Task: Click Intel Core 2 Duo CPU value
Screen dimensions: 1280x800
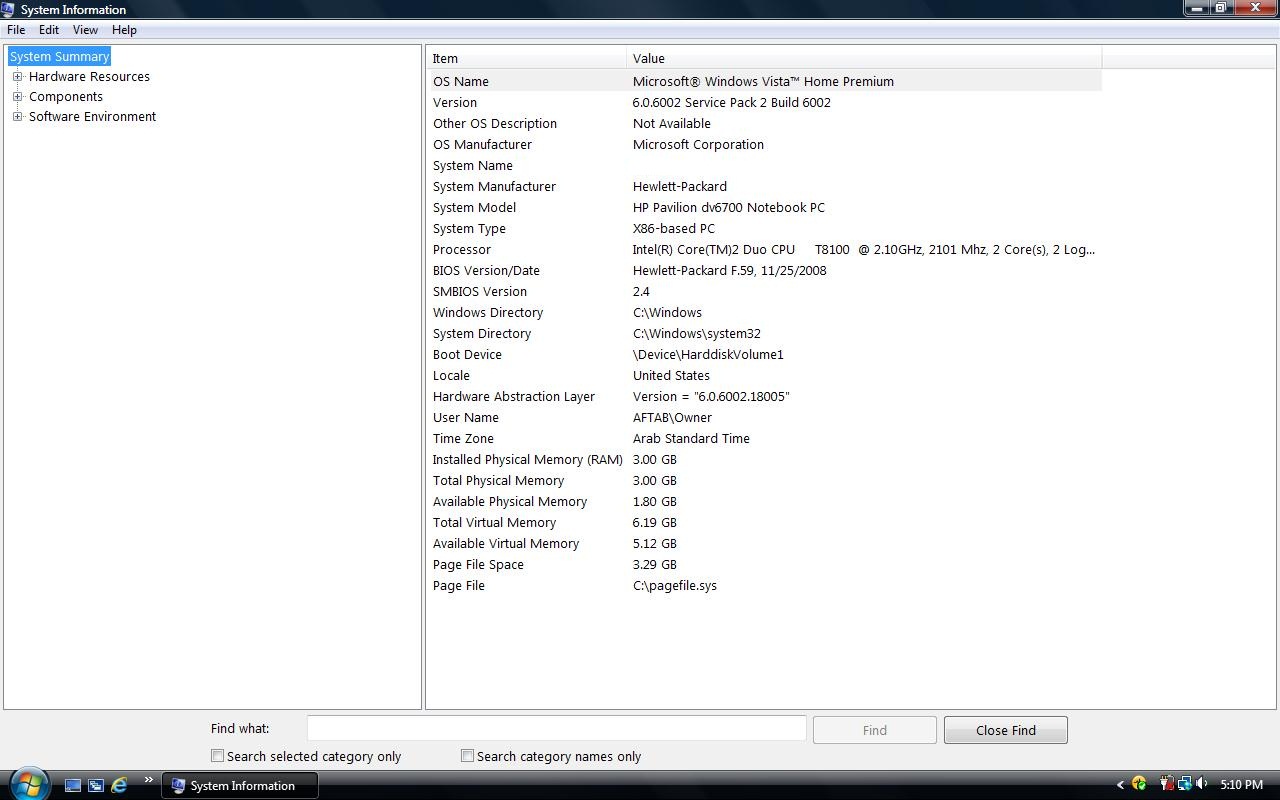Action: point(864,249)
